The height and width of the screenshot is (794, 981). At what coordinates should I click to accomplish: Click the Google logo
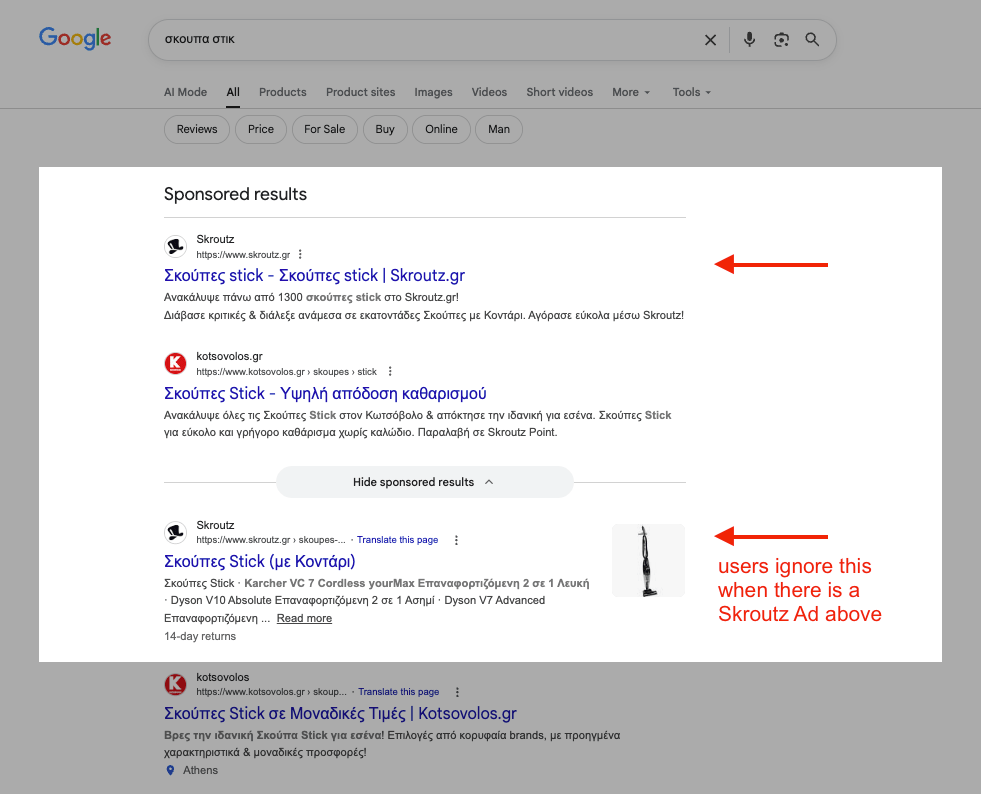[75, 39]
